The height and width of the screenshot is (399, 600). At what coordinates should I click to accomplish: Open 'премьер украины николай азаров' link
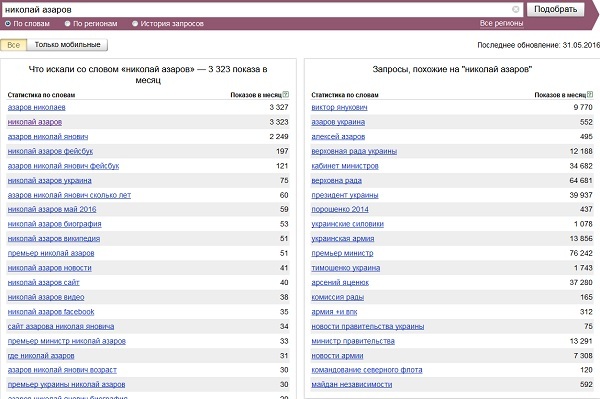pyautogui.click(x=66, y=384)
